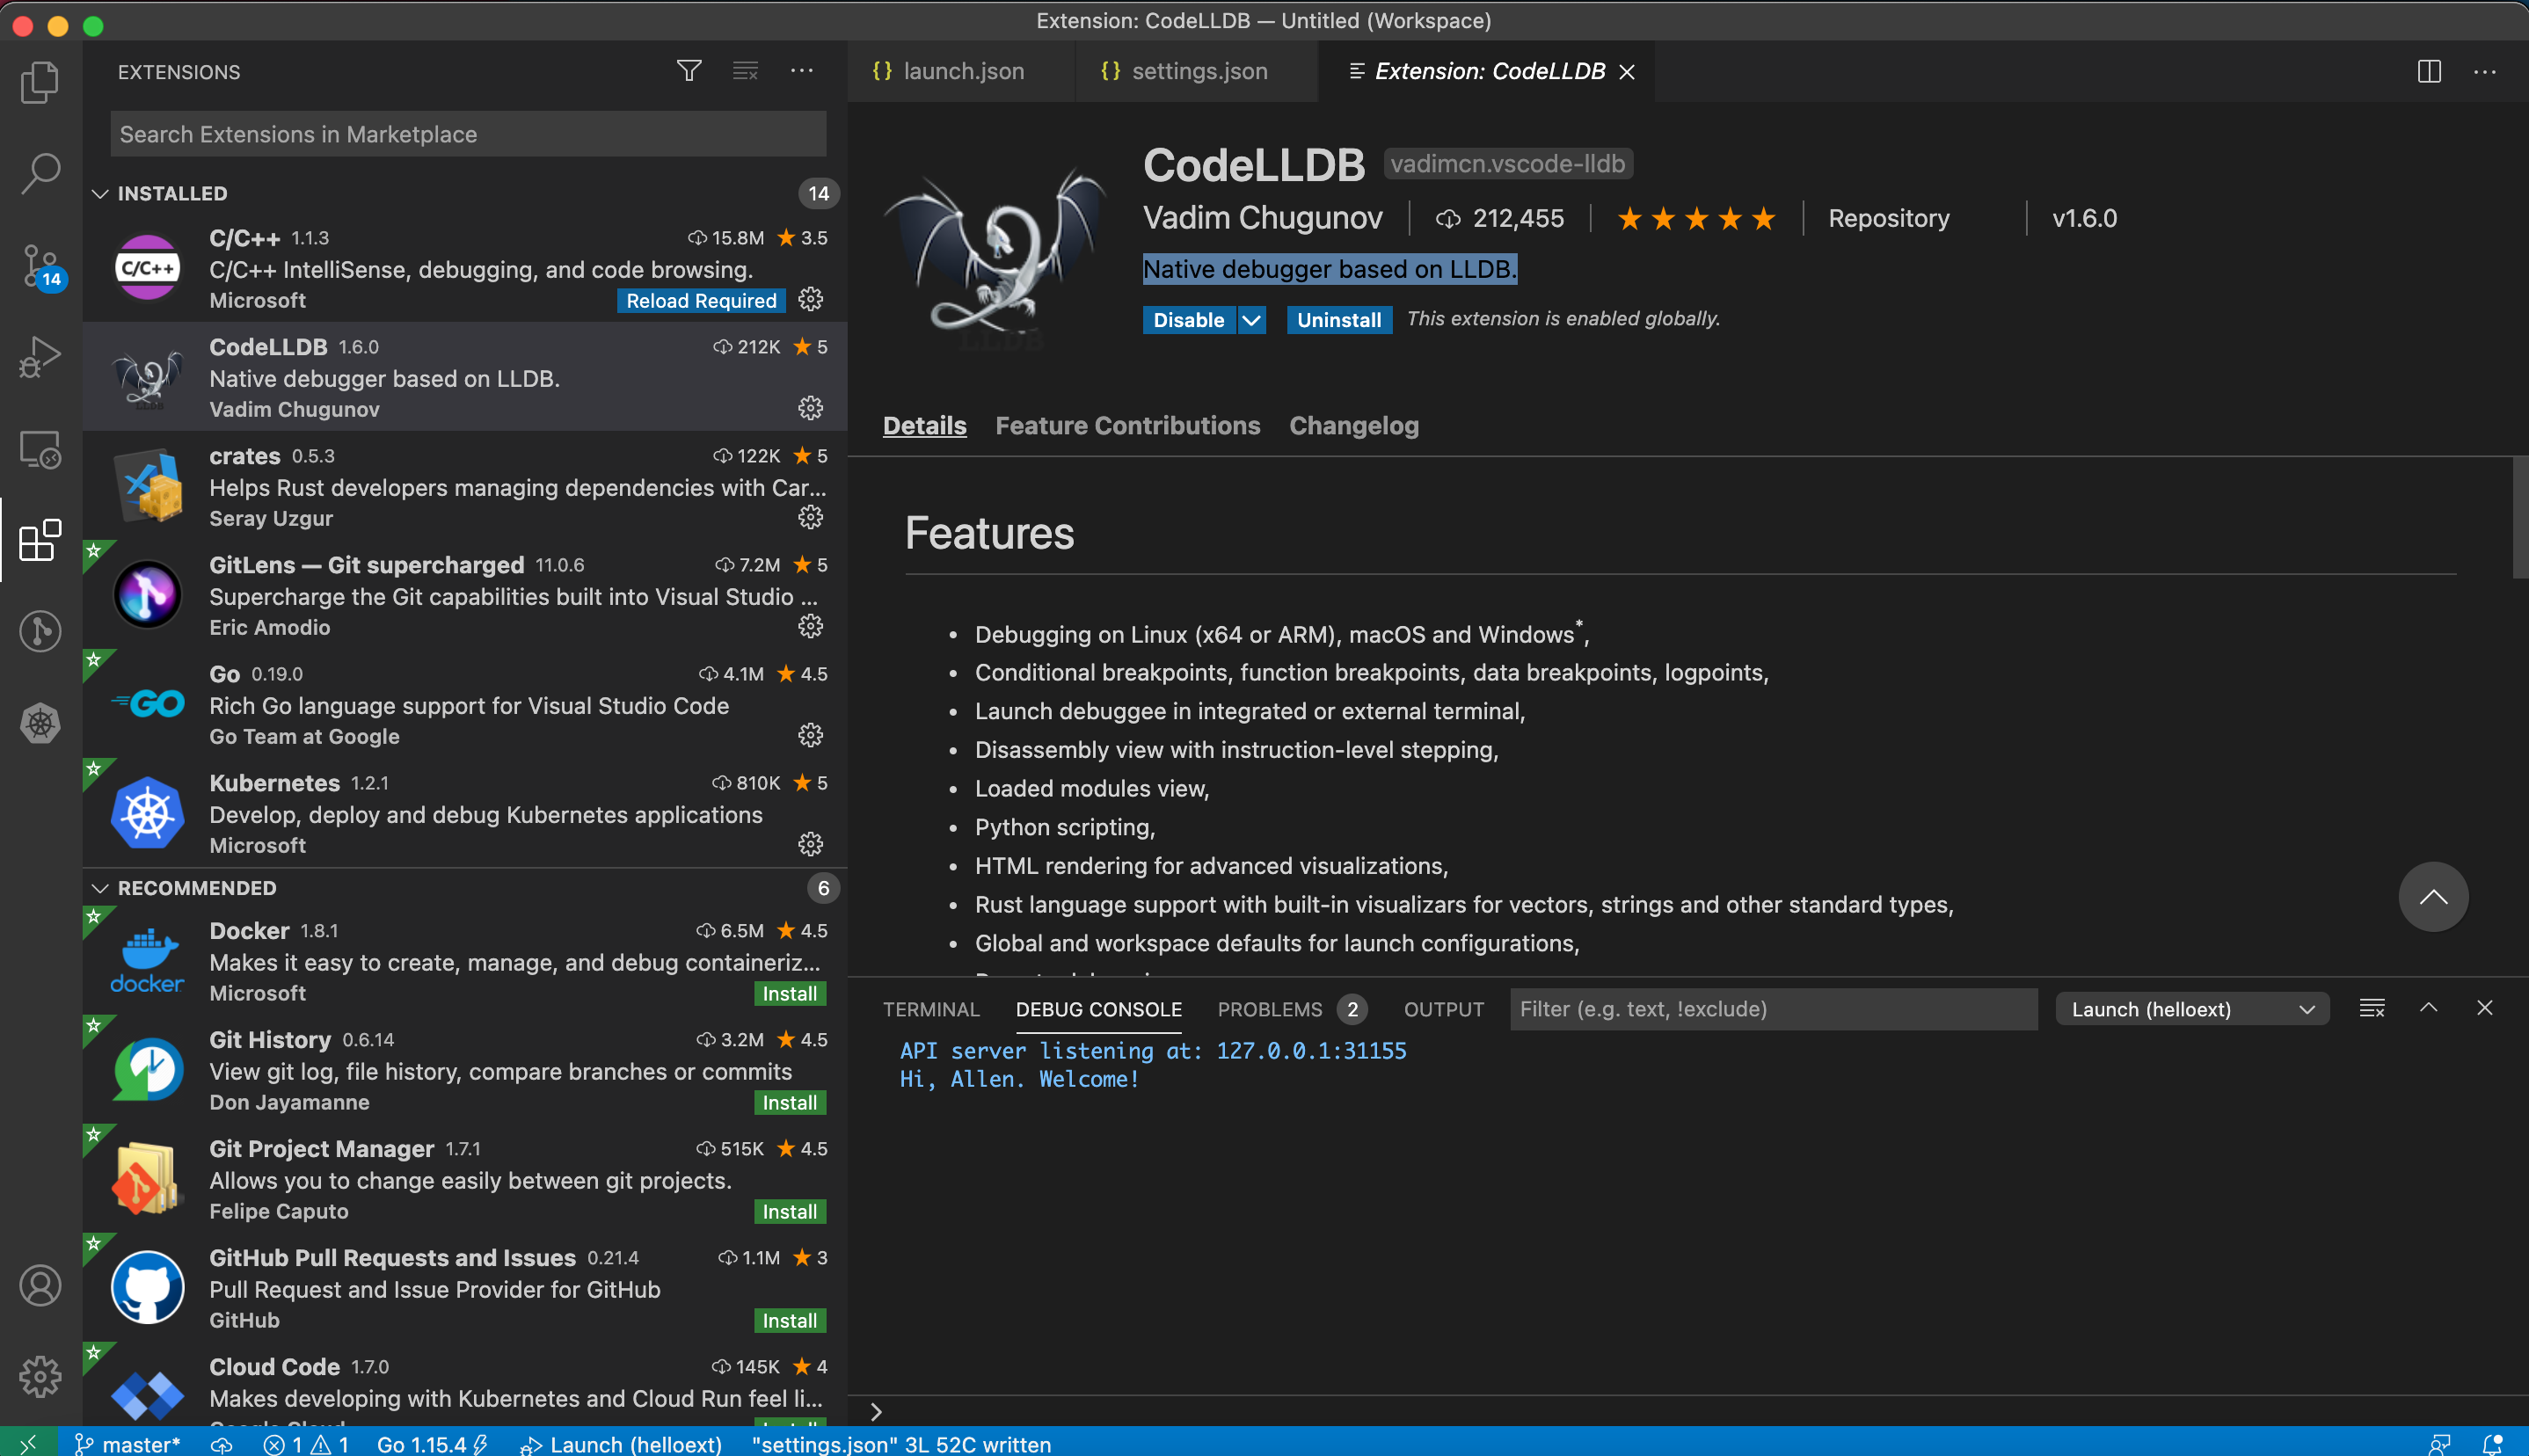2529x1456 pixels.
Task: Open the Kubernetes view in activity bar
Action: click(x=40, y=723)
